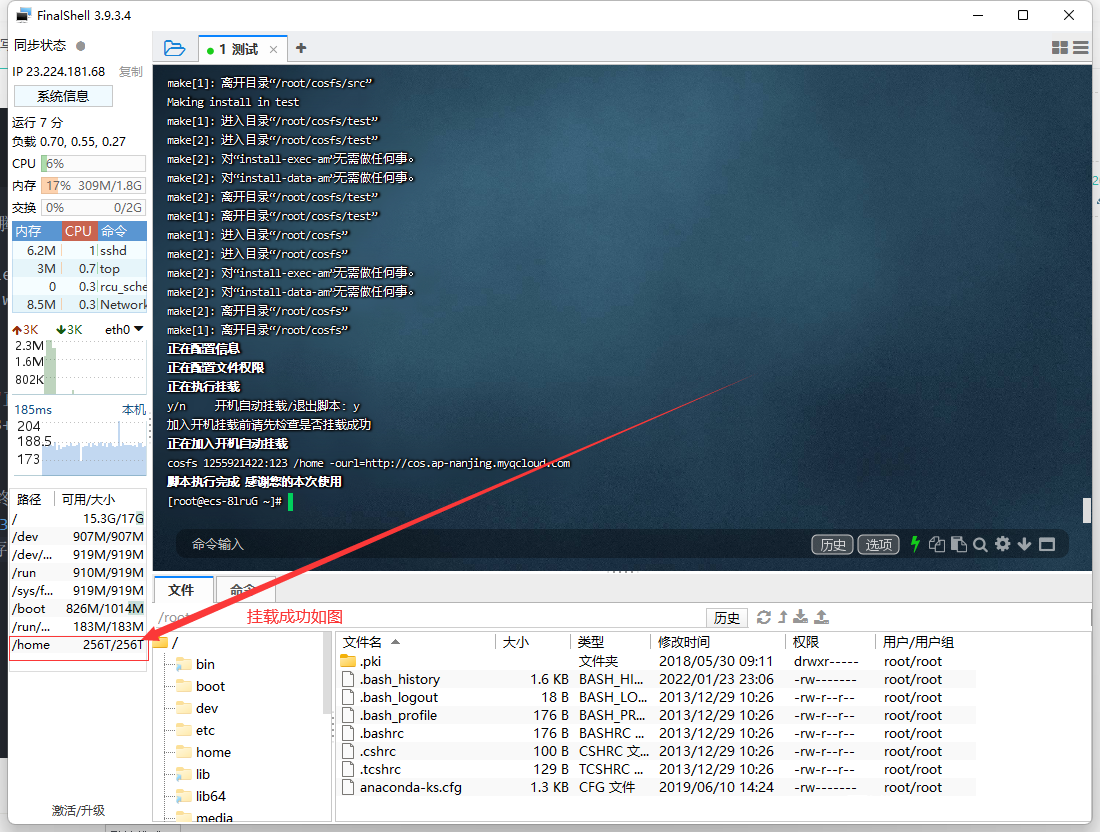The width and height of the screenshot is (1100, 832).
Task: Select the .bash_profile file
Action: coord(657,716)
